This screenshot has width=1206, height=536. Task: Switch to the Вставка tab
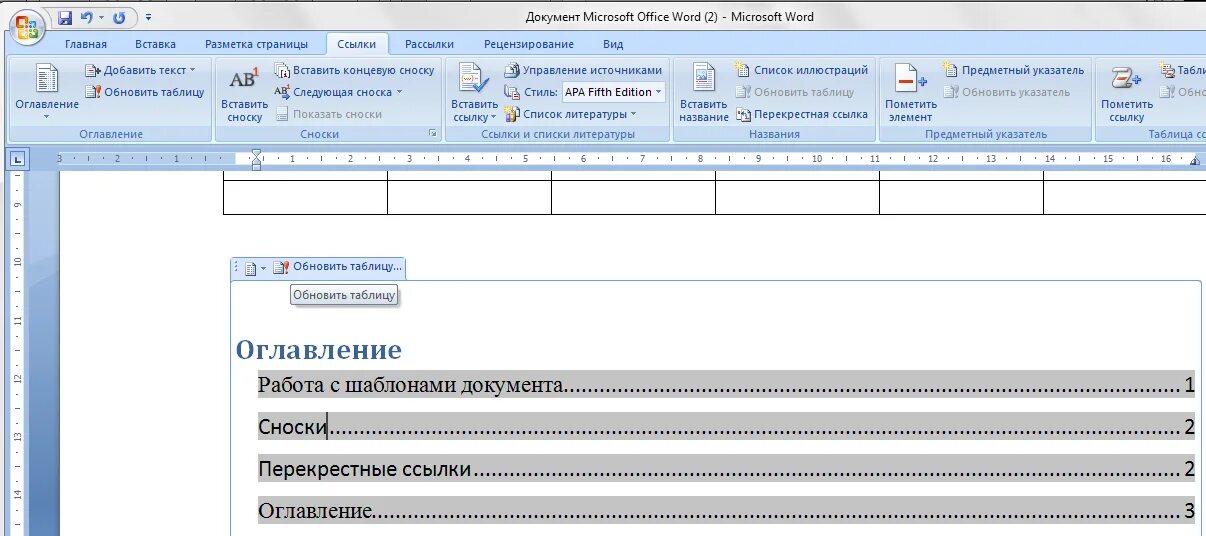(x=155, y=44)
